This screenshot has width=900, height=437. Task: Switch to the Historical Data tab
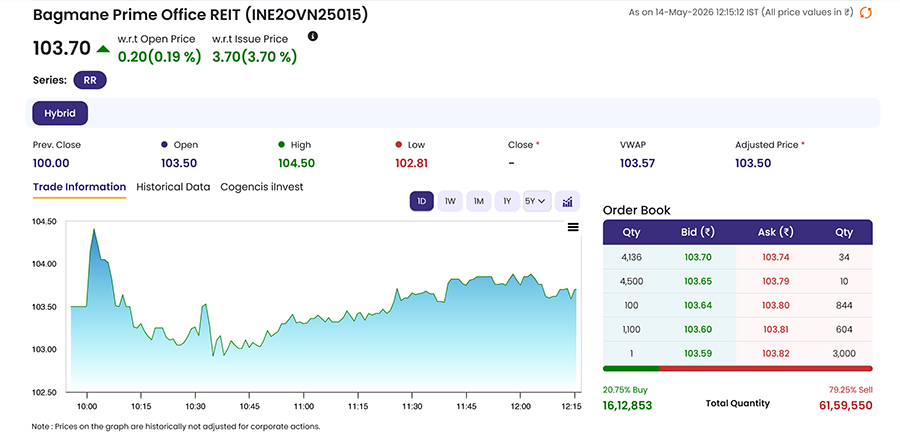(173, 187)
